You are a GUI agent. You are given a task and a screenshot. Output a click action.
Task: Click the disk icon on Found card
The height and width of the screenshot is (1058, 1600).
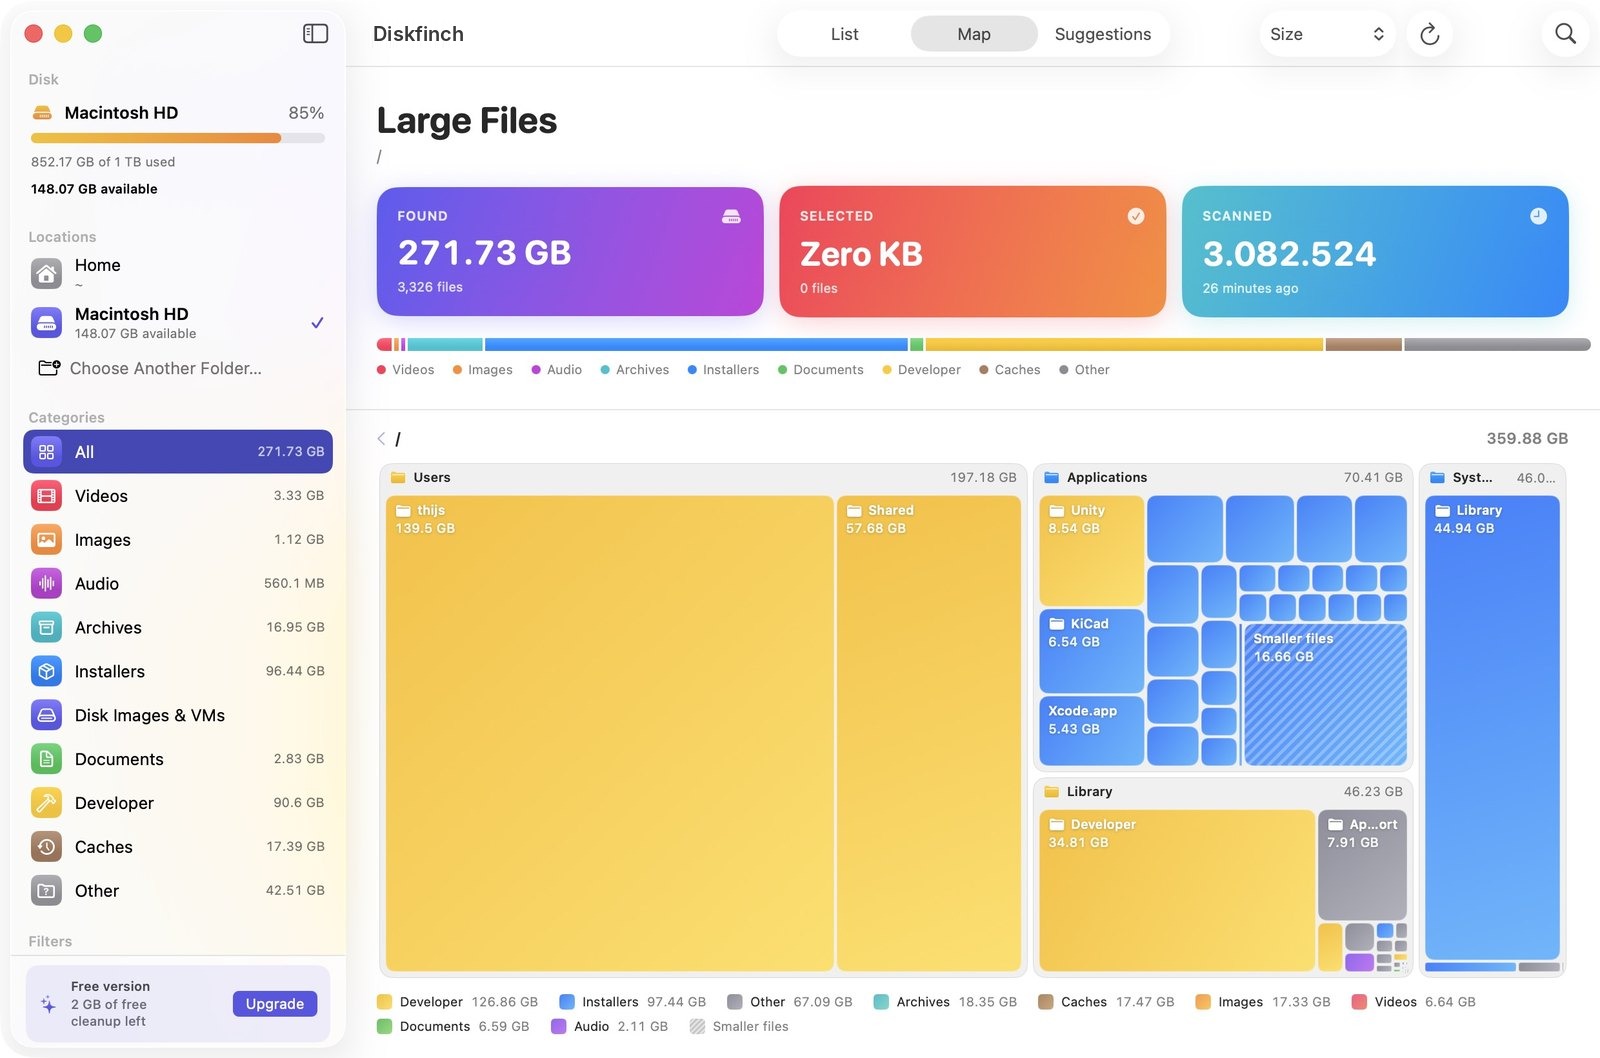(731, 216)
